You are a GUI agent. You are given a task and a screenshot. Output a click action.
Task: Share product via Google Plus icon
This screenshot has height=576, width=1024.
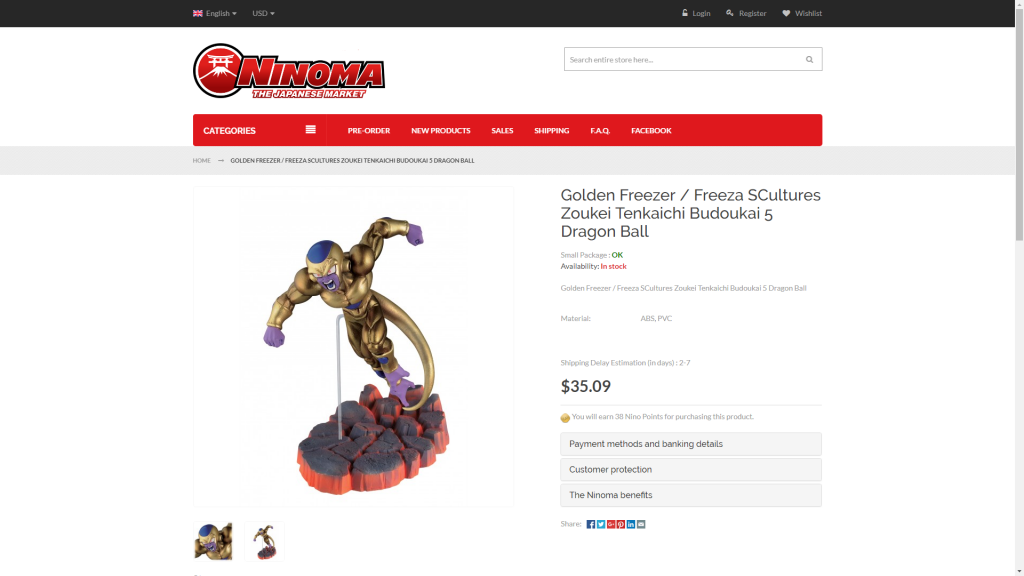pyautogui.click(x=611, y=524)
